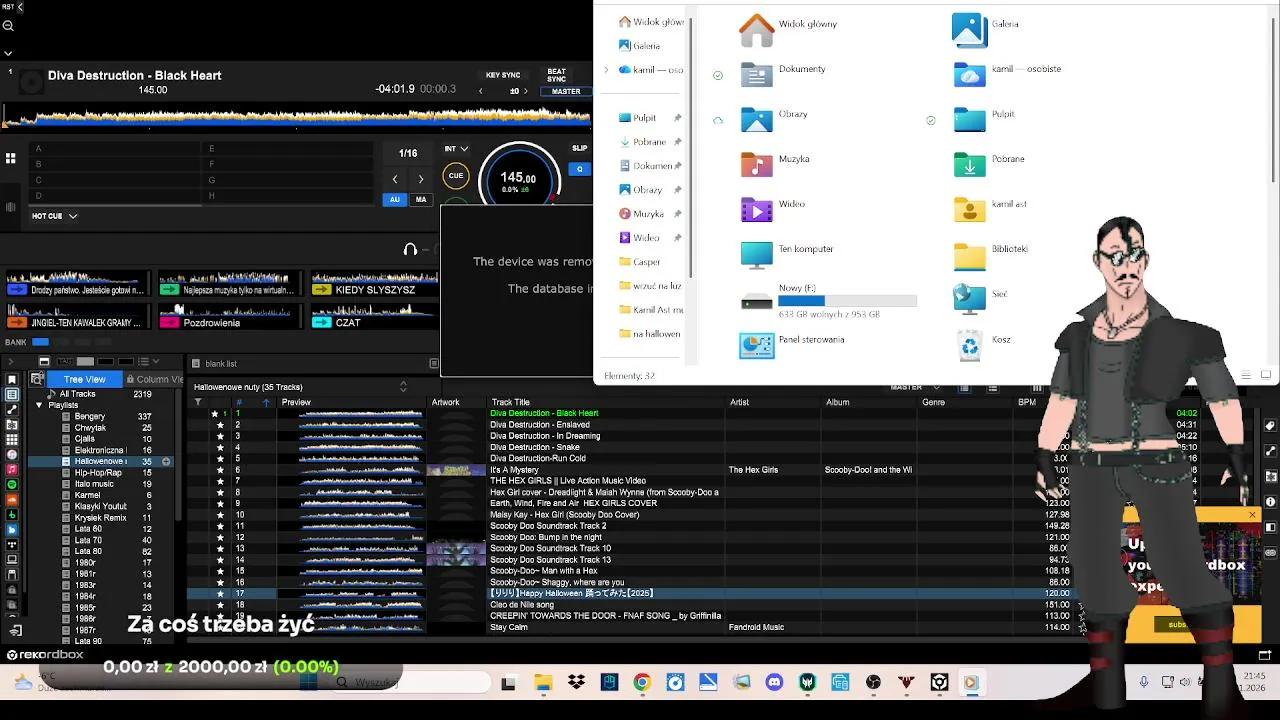This screenshot has height=720, width=1280.
Task: Click the BEAT SYNC button
Action: [556, 75]
